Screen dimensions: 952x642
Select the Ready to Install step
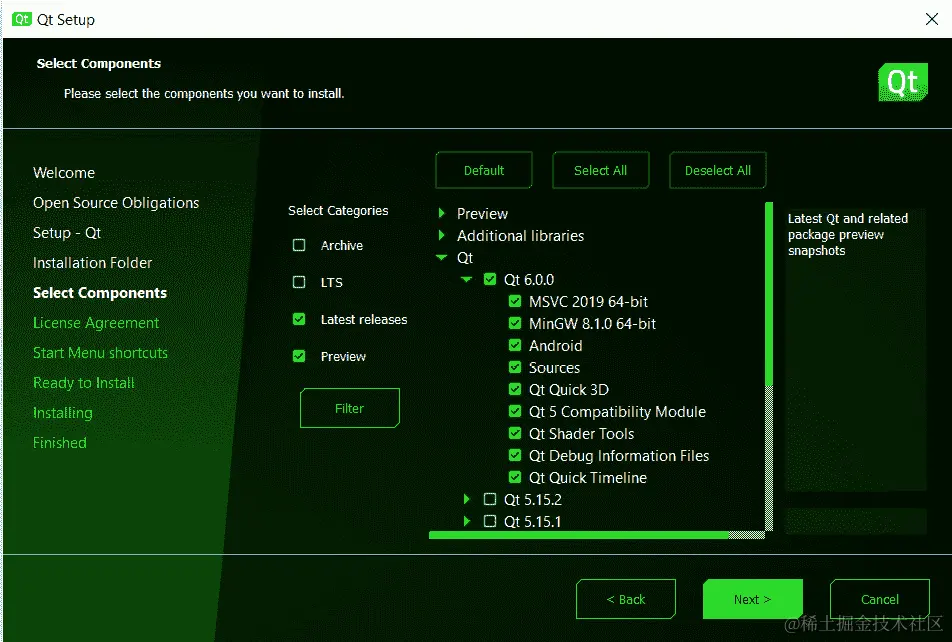84,383
